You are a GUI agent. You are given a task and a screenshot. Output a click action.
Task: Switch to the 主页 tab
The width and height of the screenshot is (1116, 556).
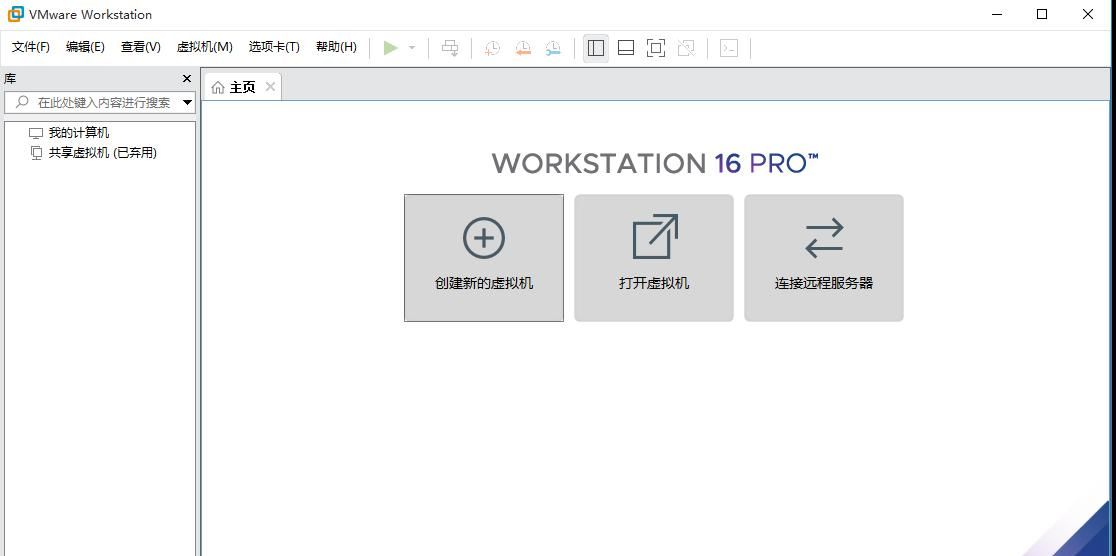[x=242, y=87]
